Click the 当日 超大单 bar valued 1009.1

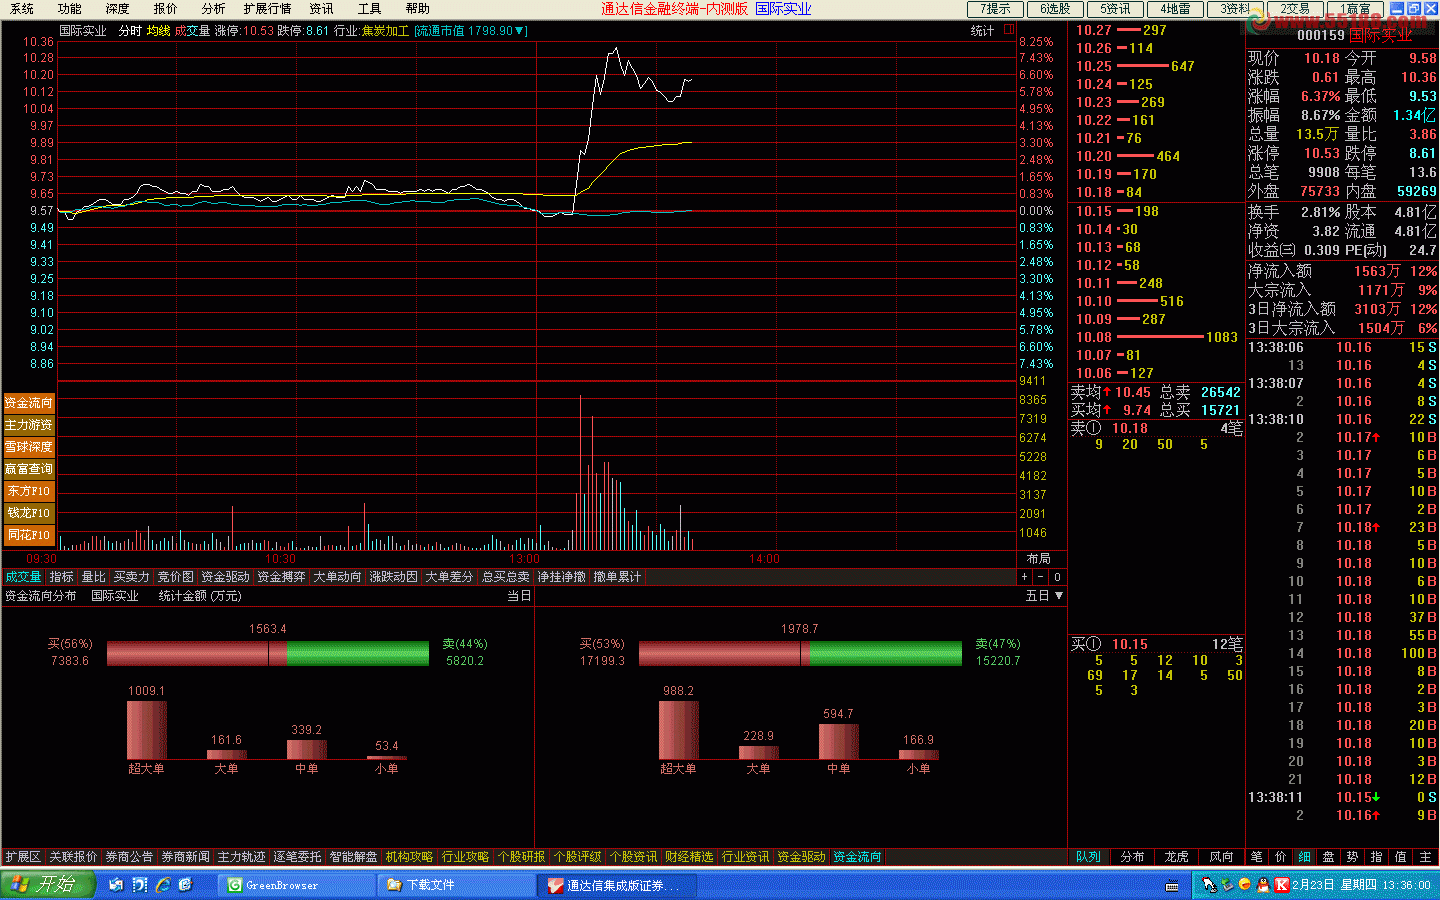[147, 730]
